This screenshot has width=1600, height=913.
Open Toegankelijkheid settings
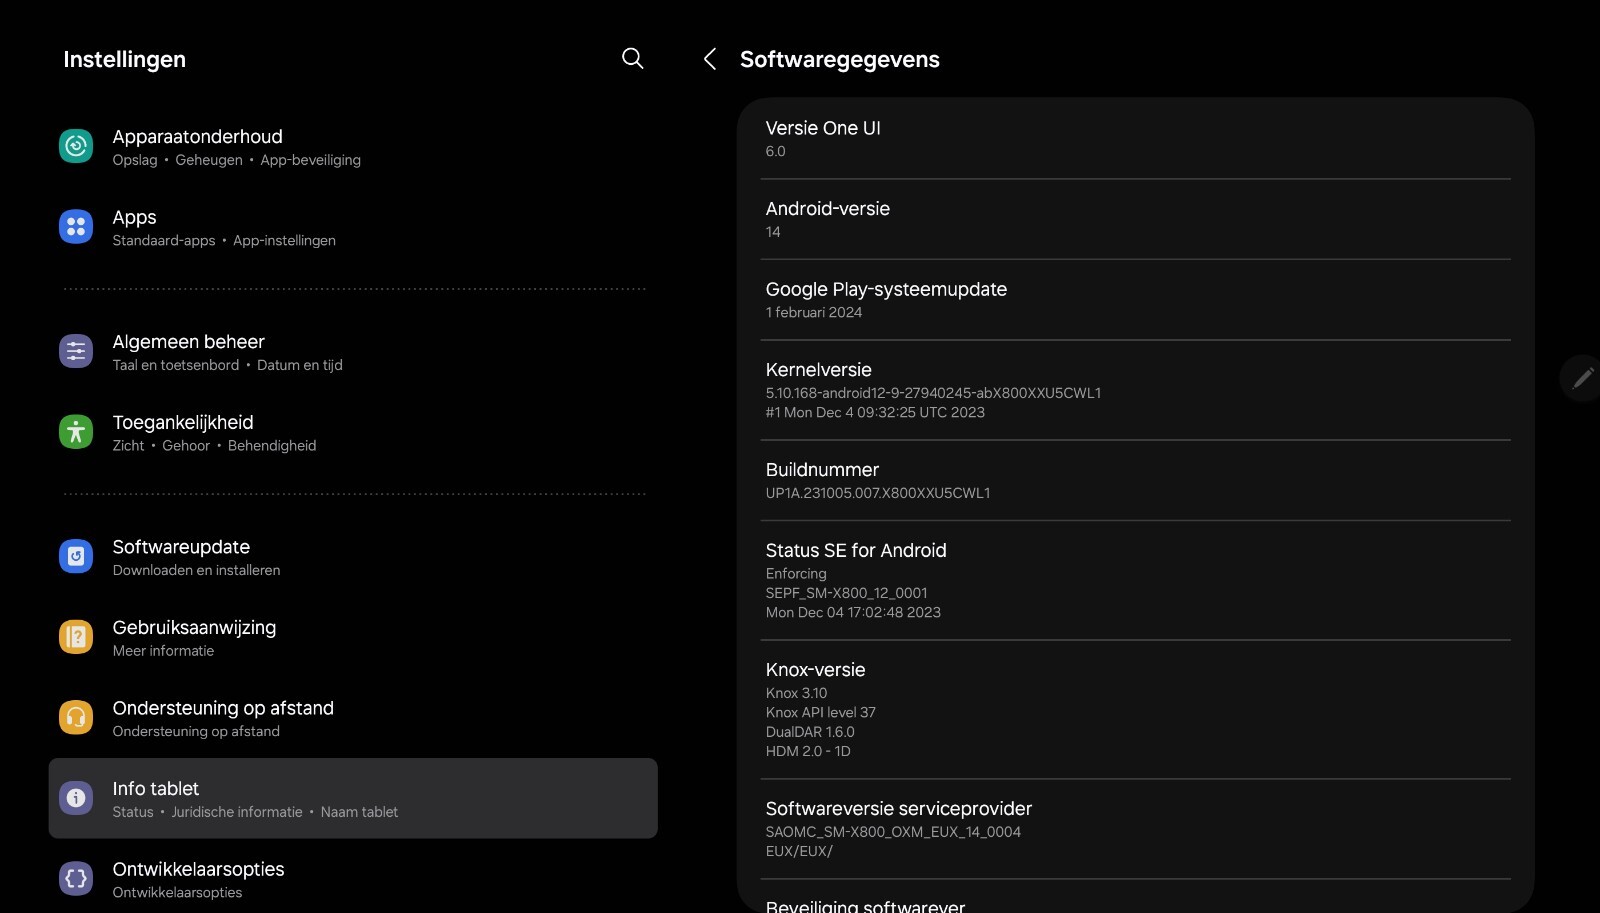tap(353, 432)
